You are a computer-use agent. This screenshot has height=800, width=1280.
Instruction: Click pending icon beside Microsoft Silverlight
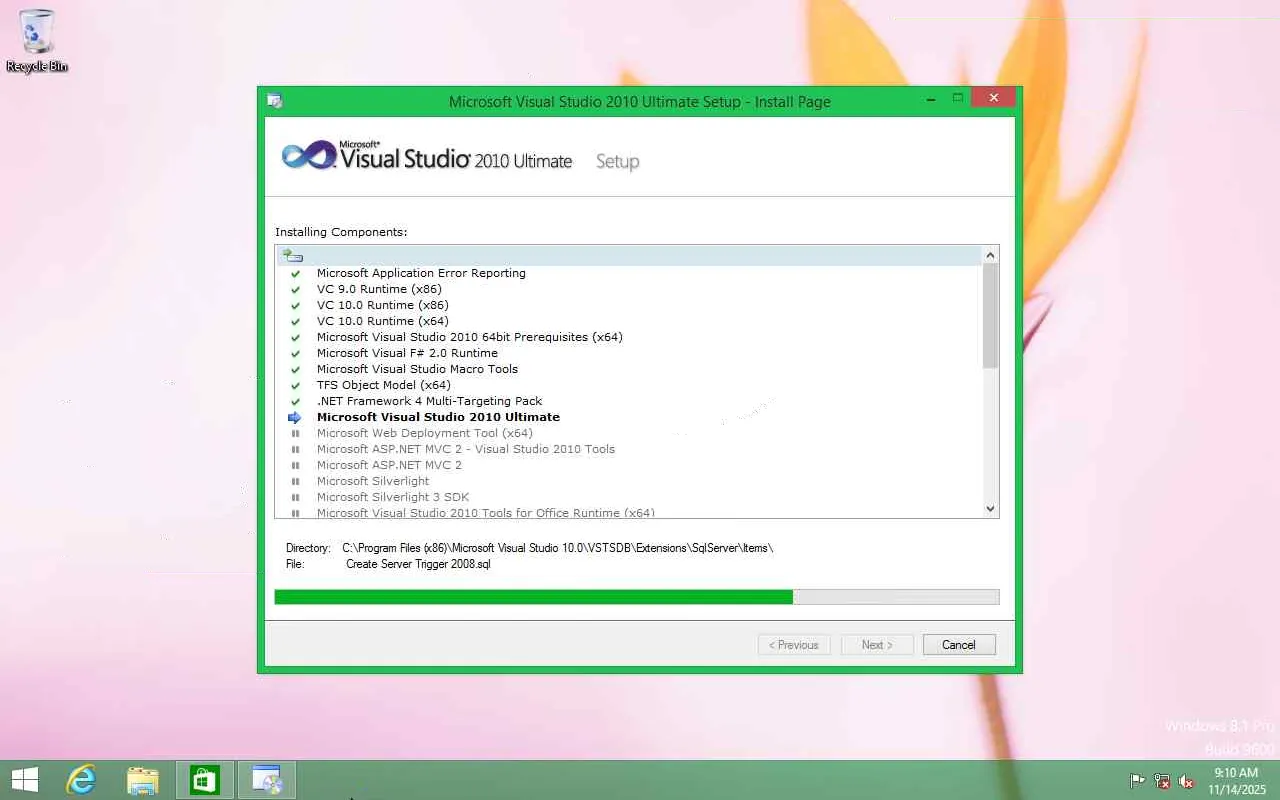tap(295, 481)
